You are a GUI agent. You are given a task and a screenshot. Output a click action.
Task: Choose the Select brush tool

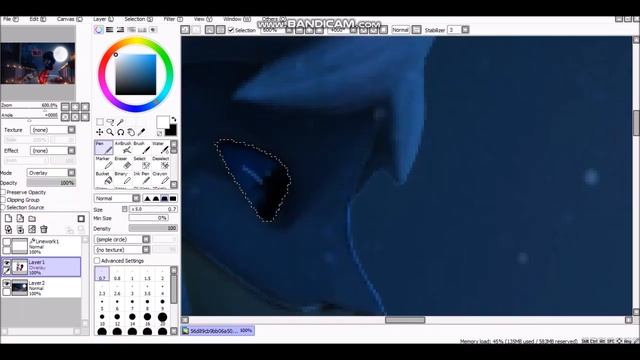point(142,163)
